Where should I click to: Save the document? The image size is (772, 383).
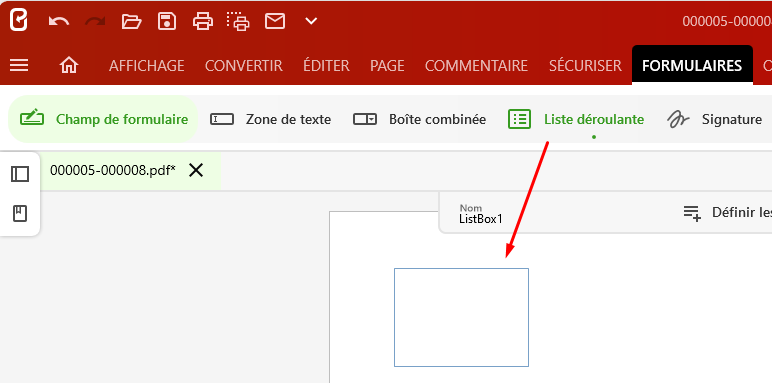click(167, 21)
